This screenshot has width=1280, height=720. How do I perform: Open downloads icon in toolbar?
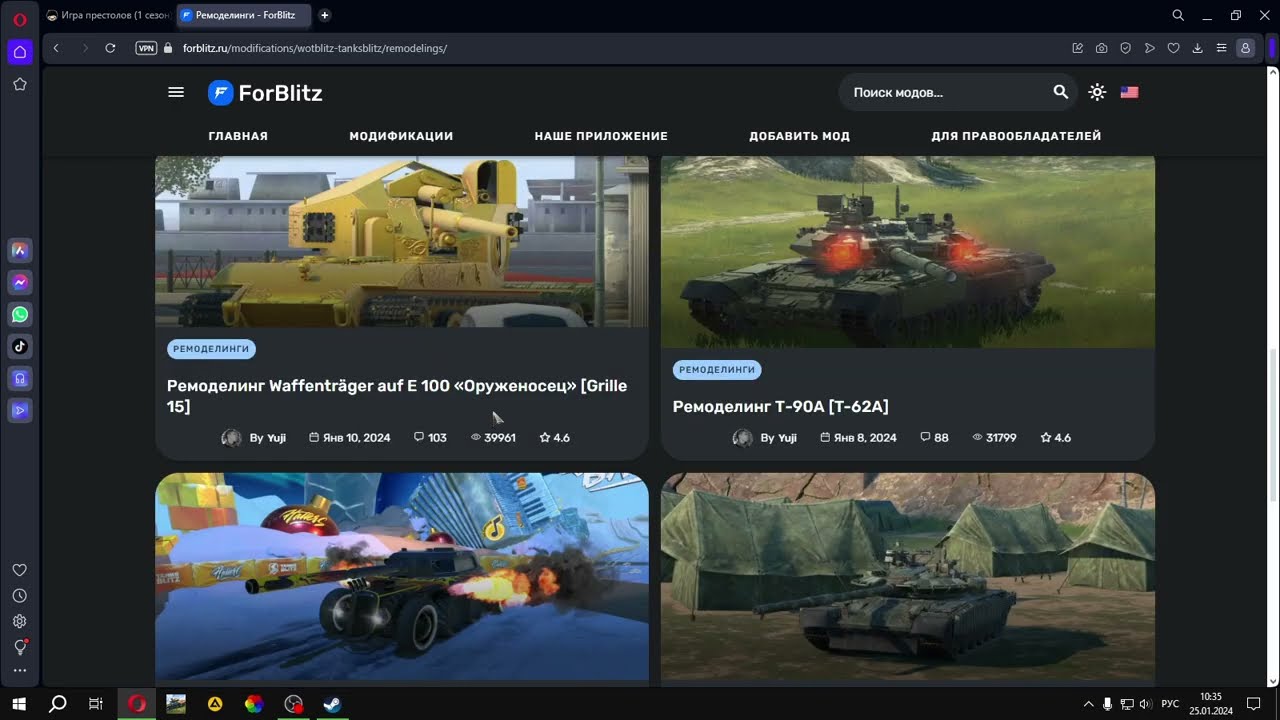1197,48
